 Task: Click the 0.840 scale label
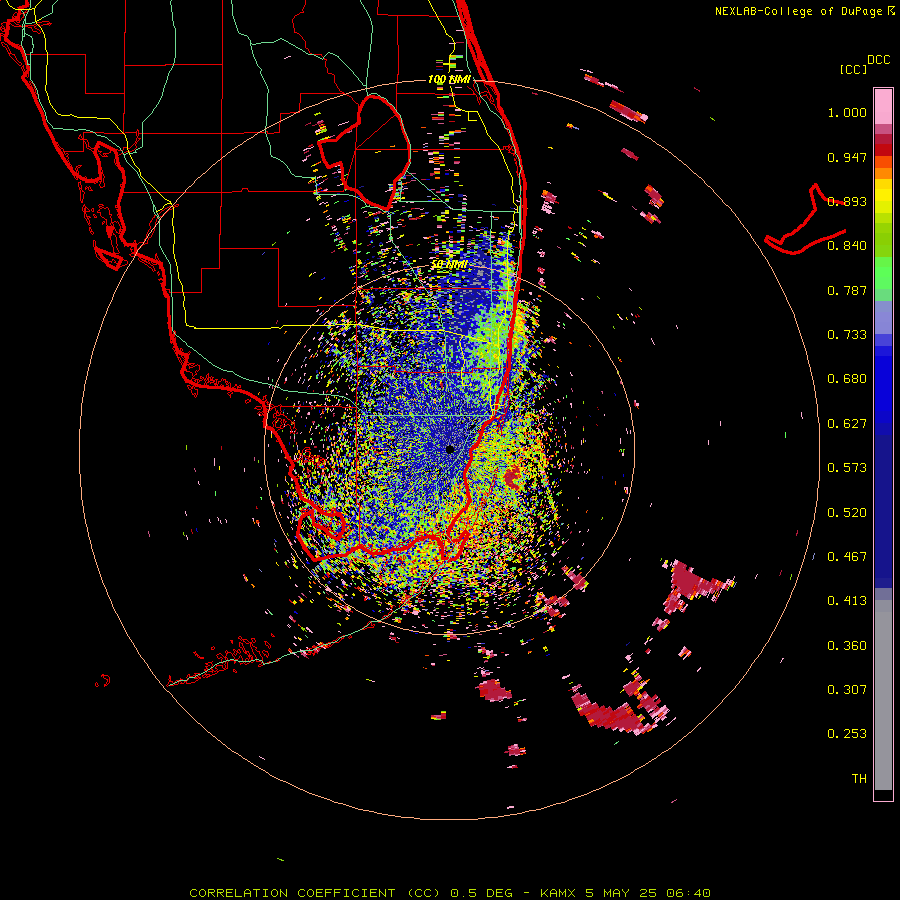[x=847, y=246]
